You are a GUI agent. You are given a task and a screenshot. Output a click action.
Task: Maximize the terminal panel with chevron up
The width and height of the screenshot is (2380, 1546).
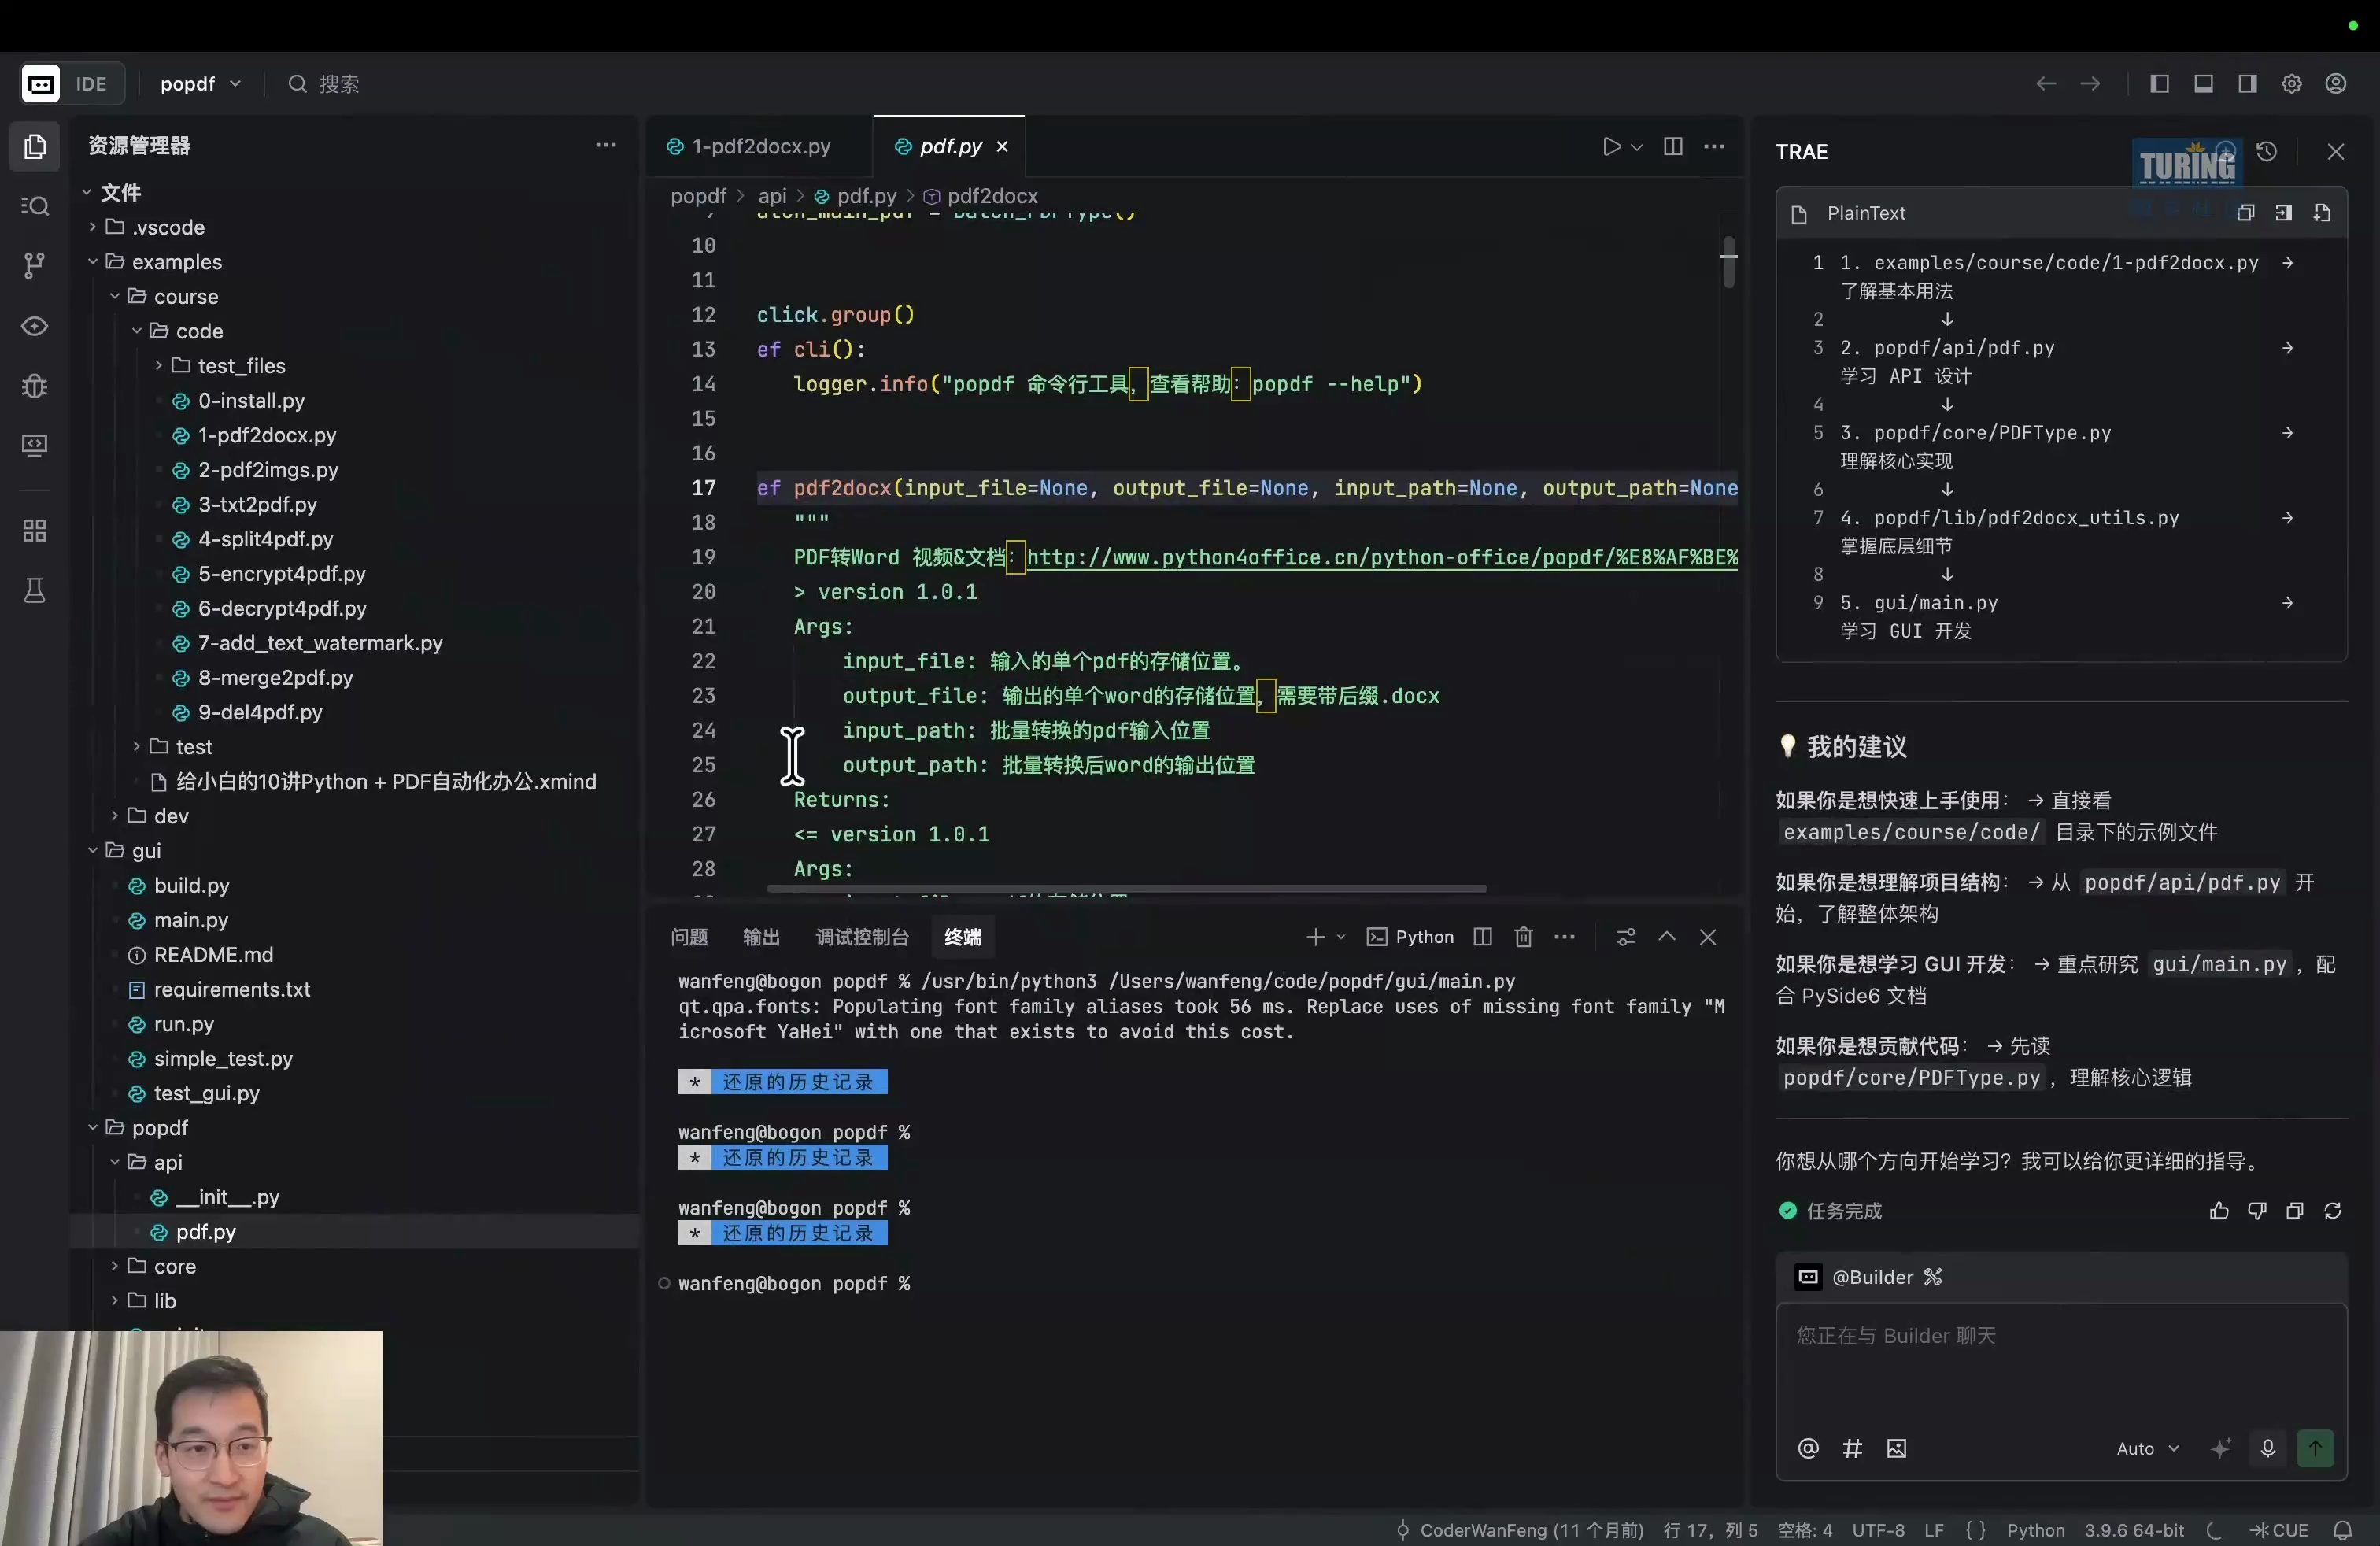point(1667,937)
